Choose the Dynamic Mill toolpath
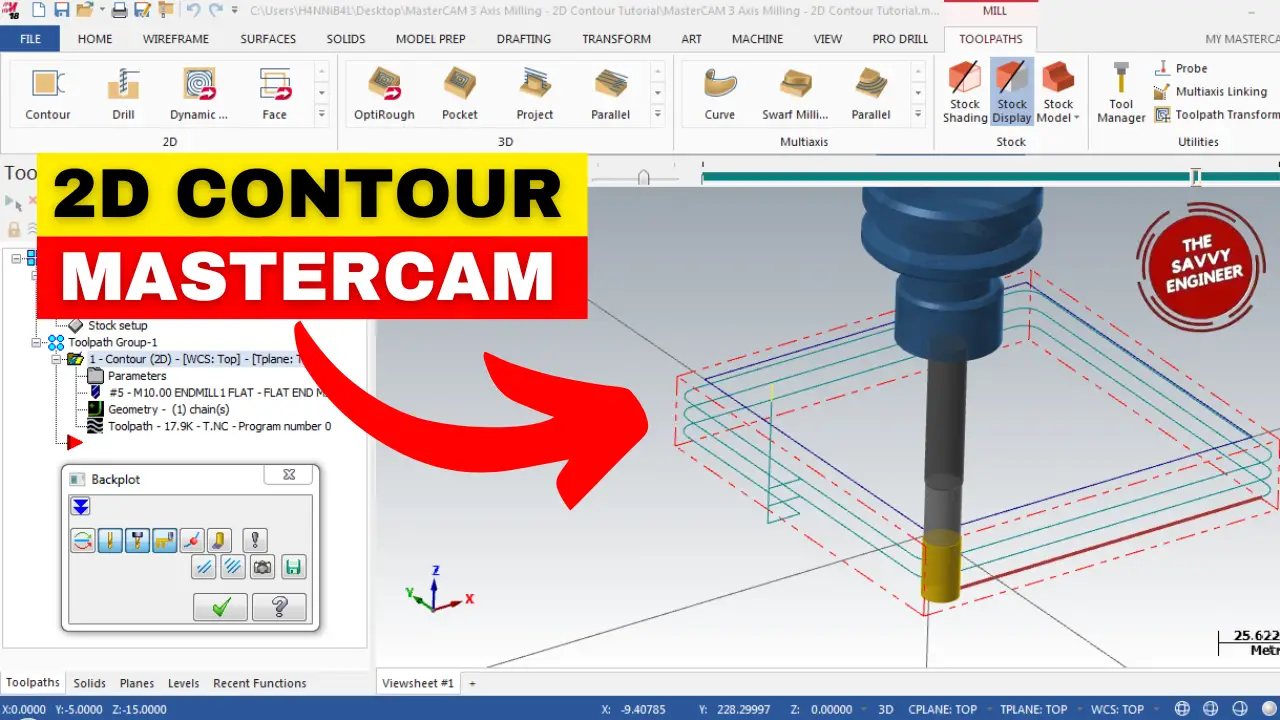Screen dimensions: 1280x720 tap(199, 94)
